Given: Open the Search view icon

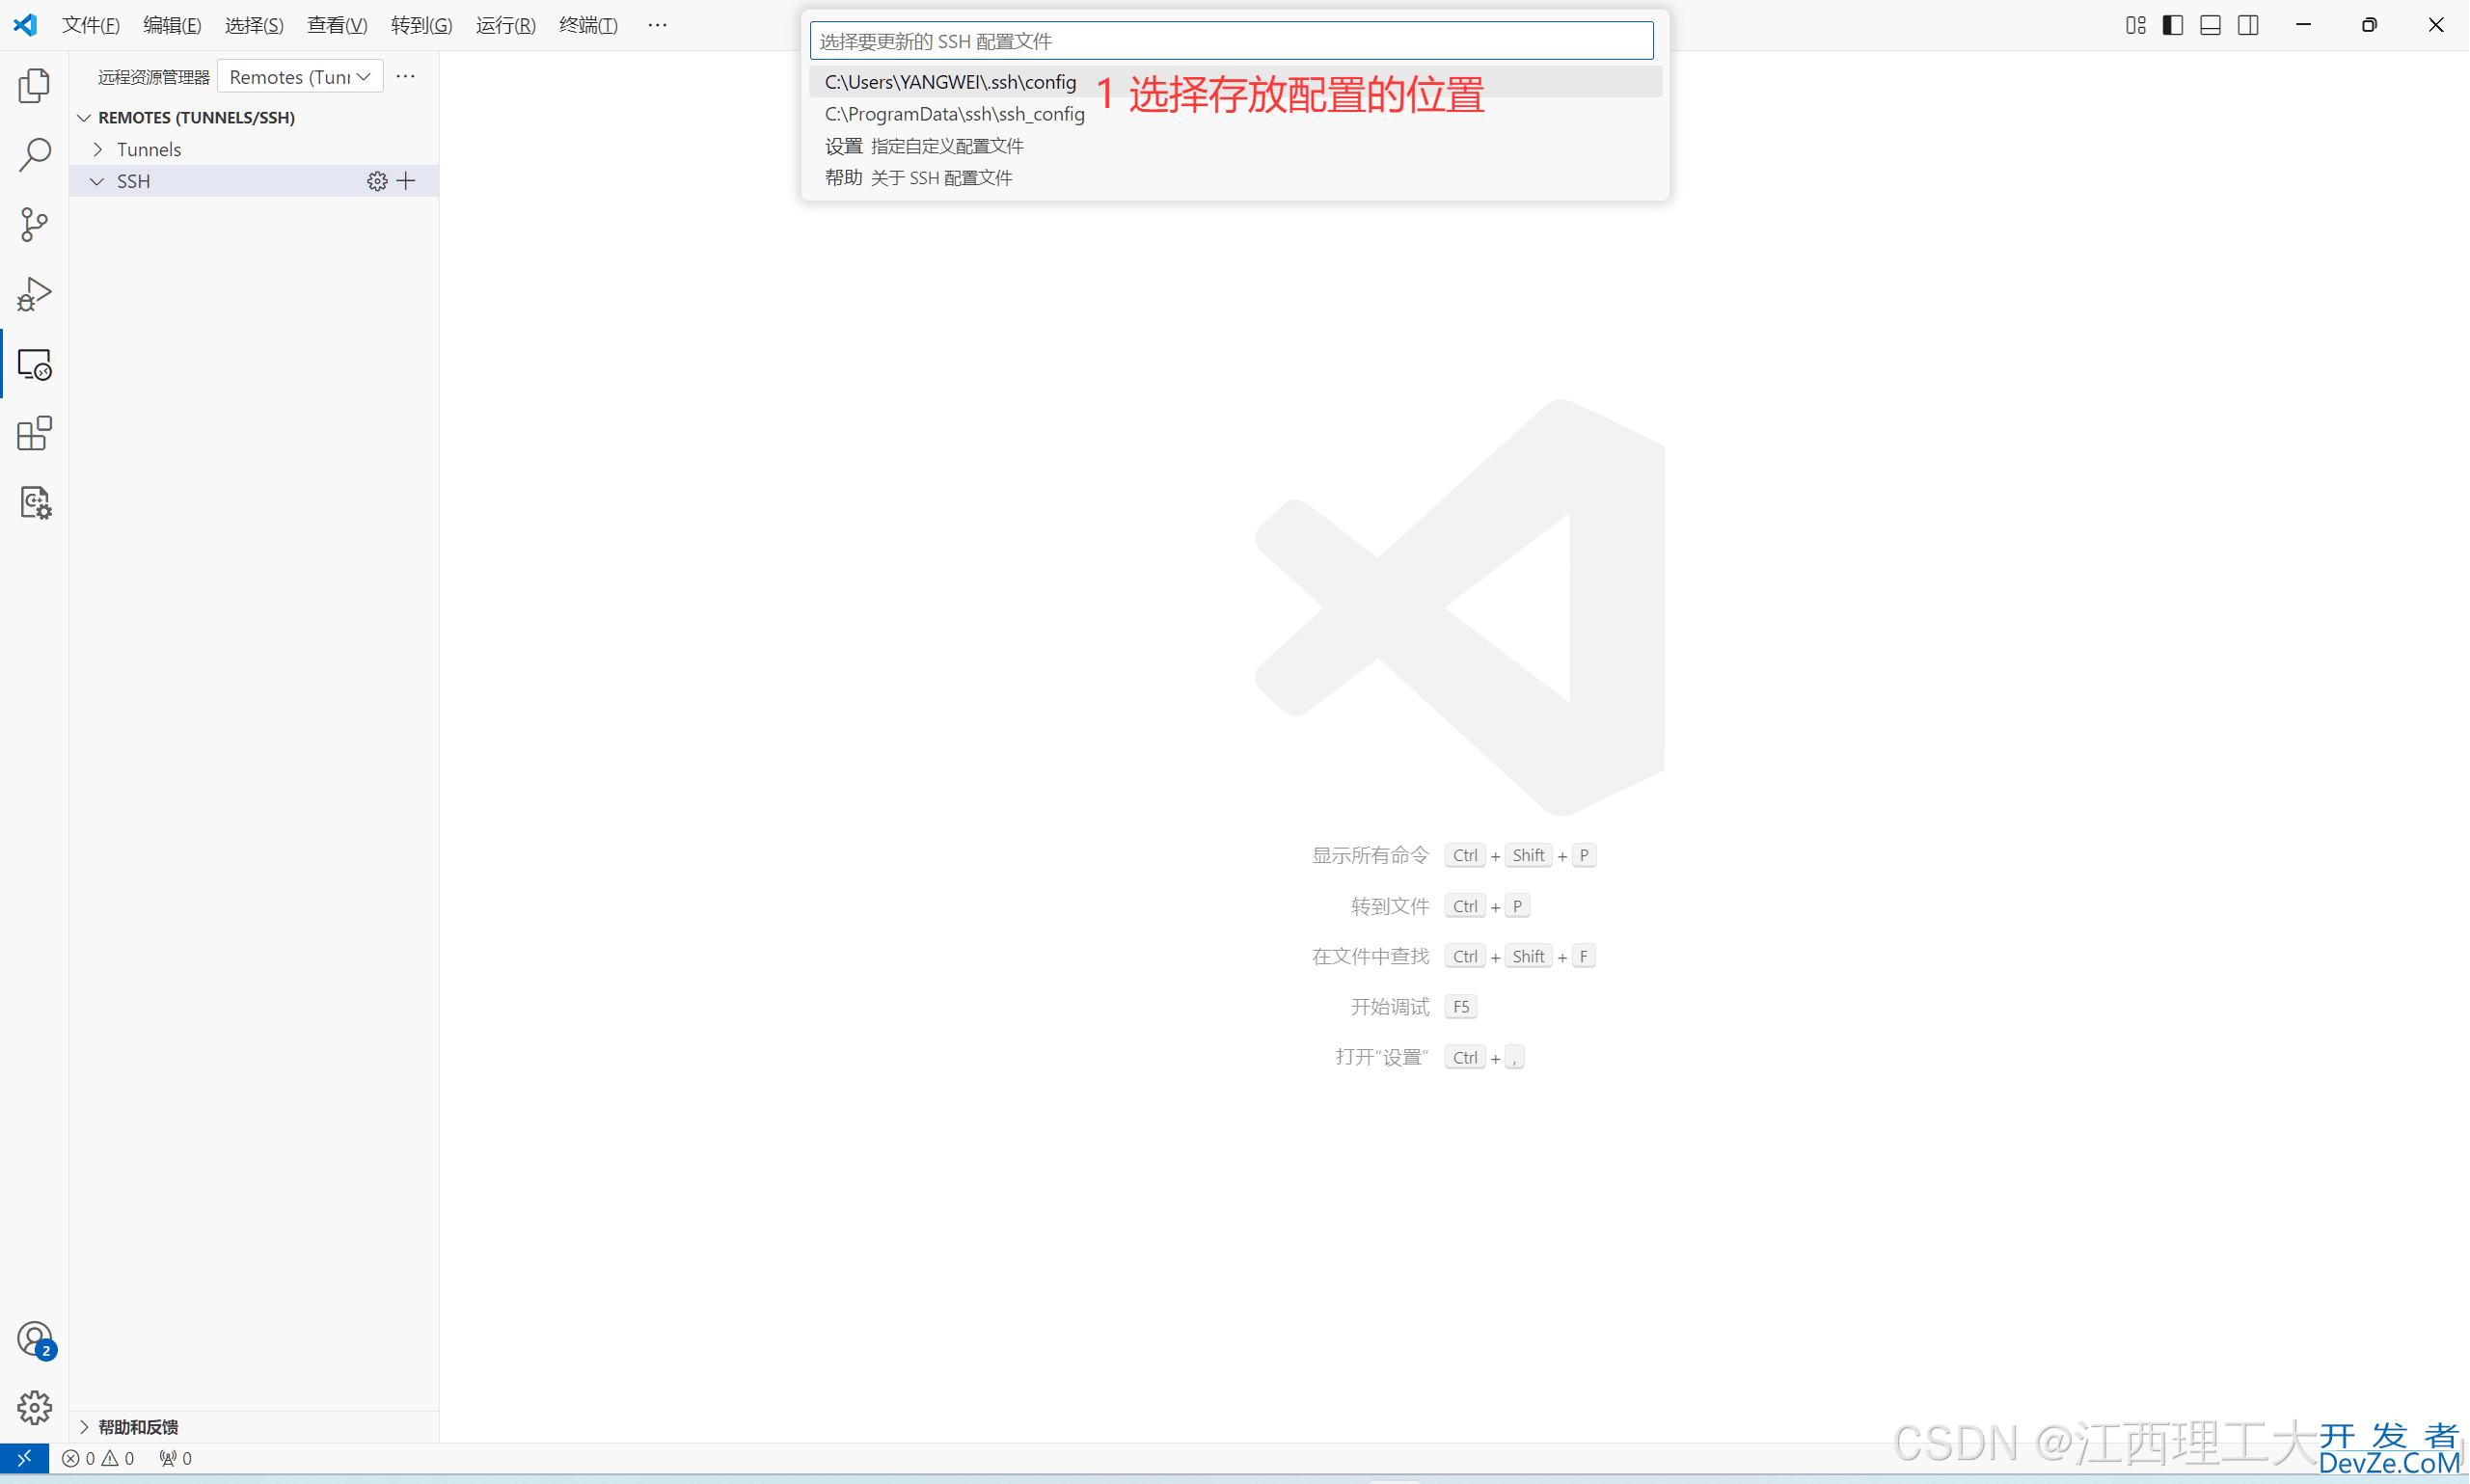Looking at the screenshot, I should (x=34, y=155).
